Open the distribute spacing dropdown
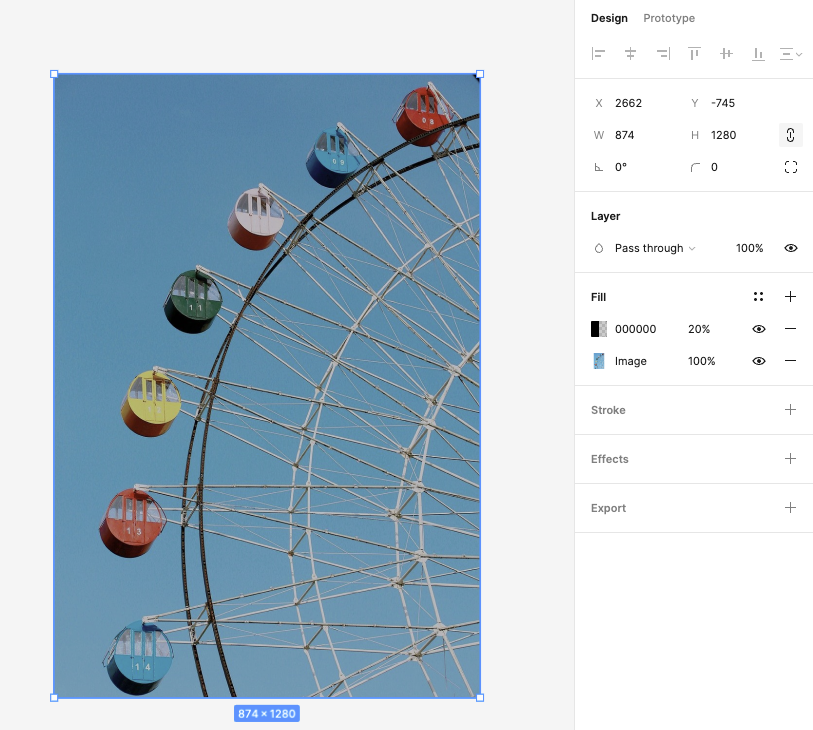This screenshot has width=813, height=730. coord(791,54)
